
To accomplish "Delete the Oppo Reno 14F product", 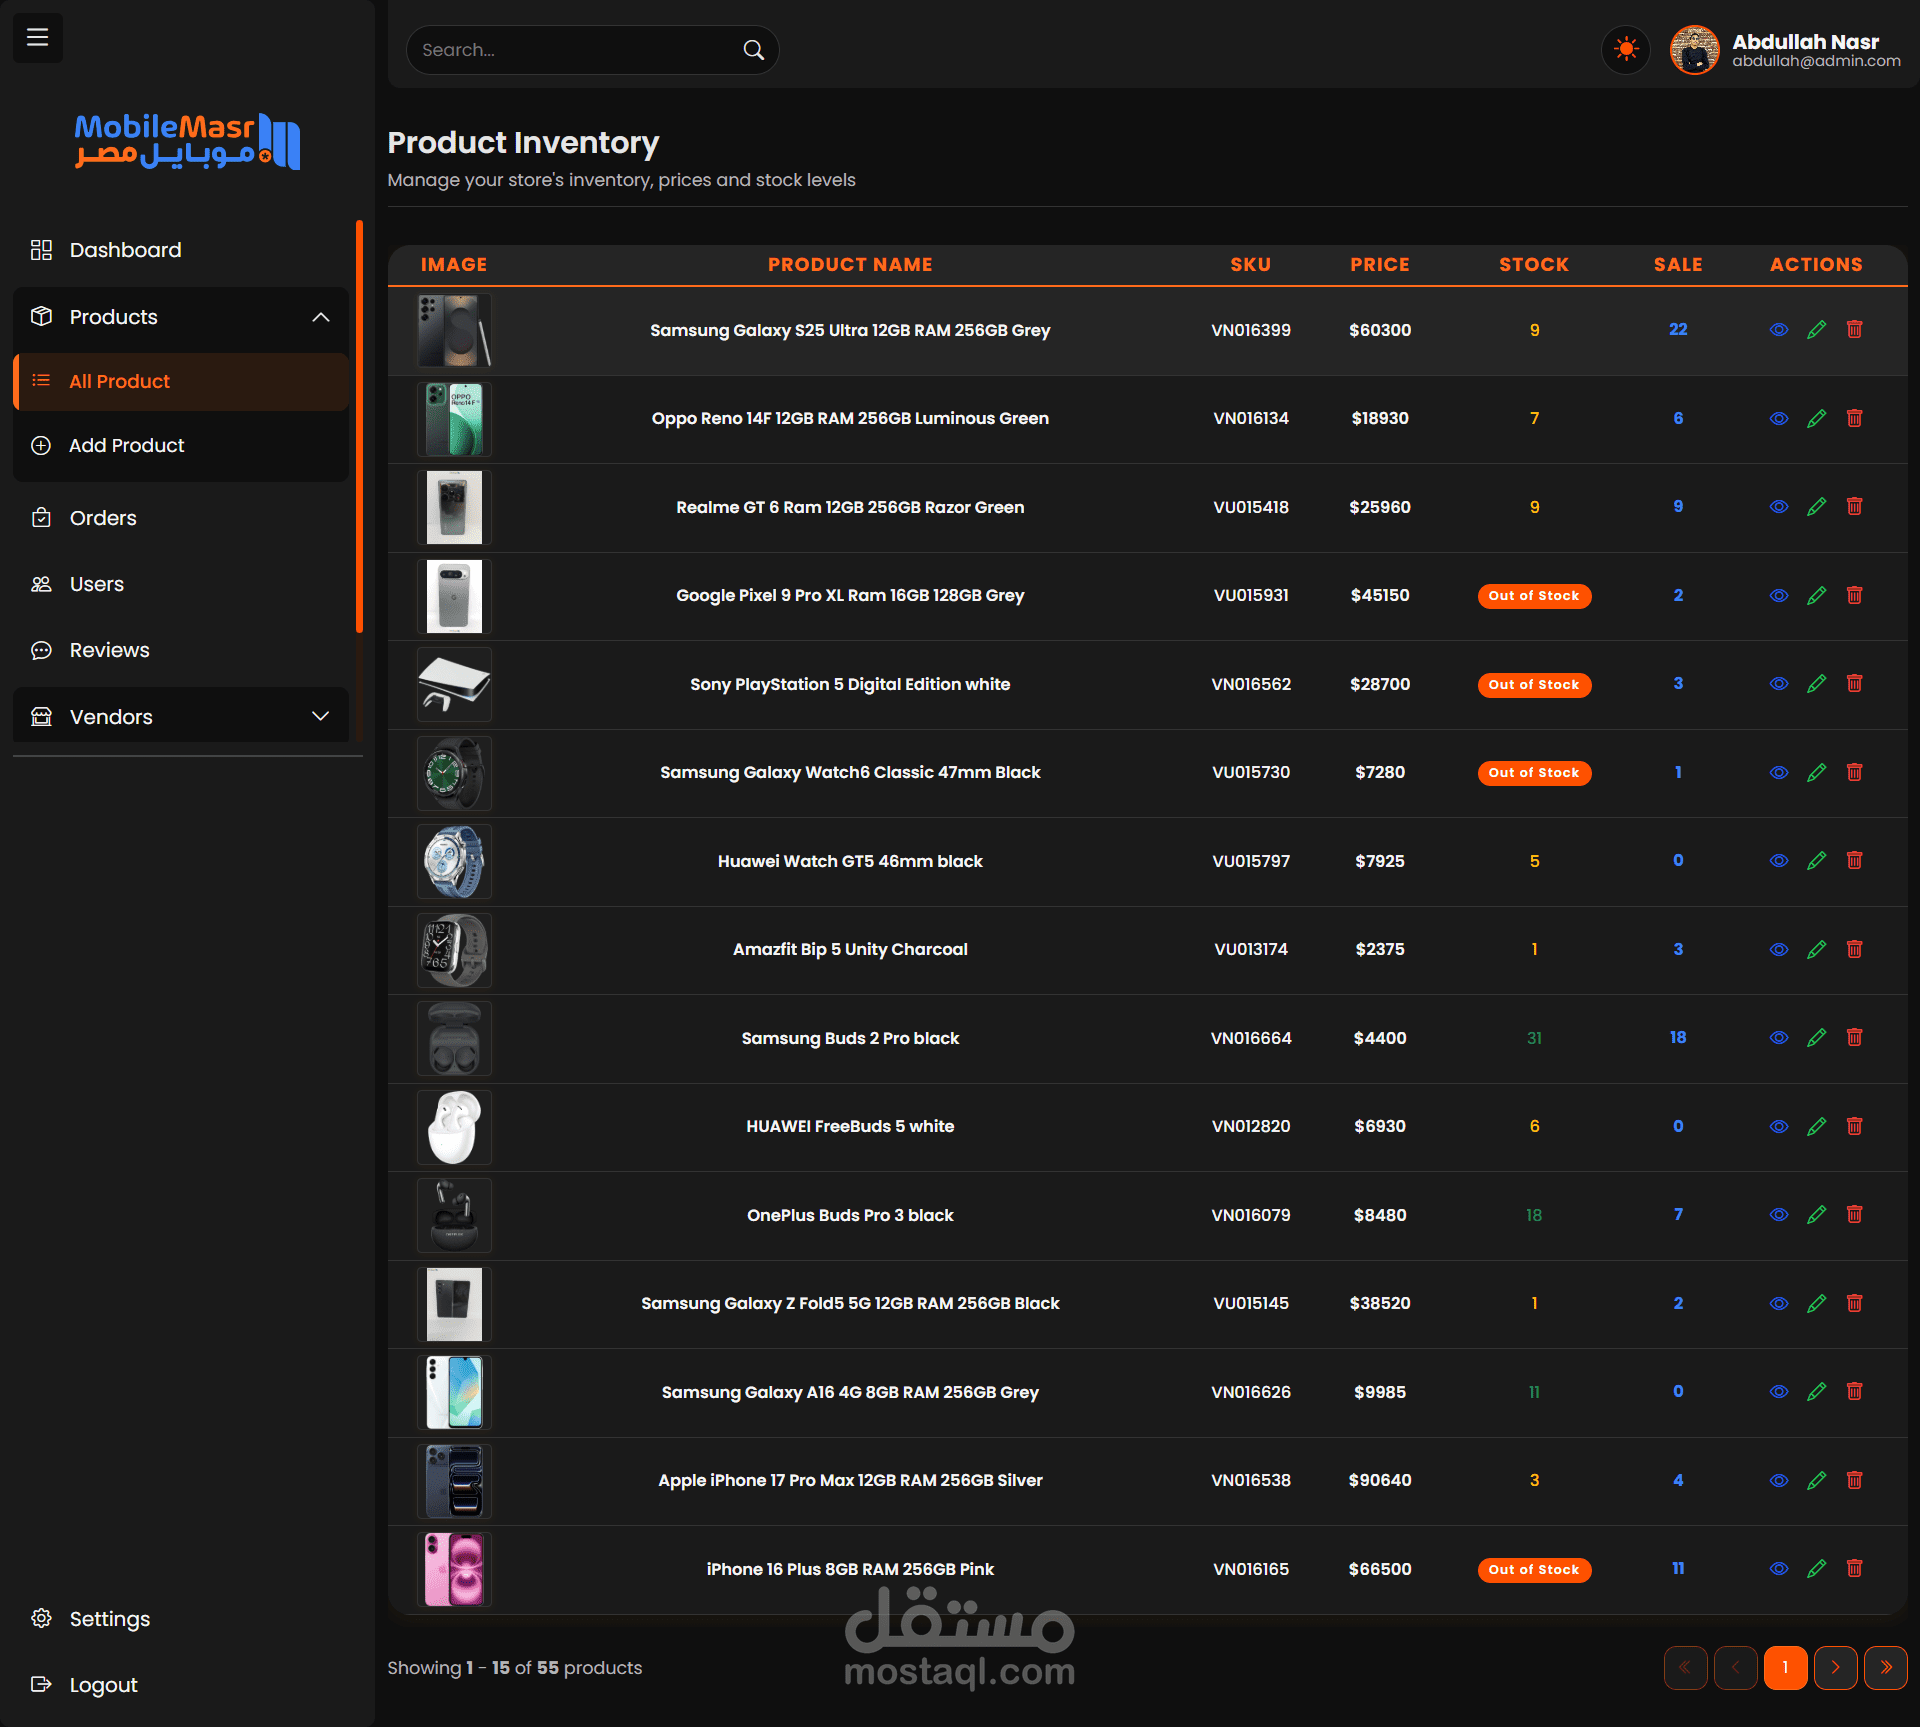I will (1854, 418).
